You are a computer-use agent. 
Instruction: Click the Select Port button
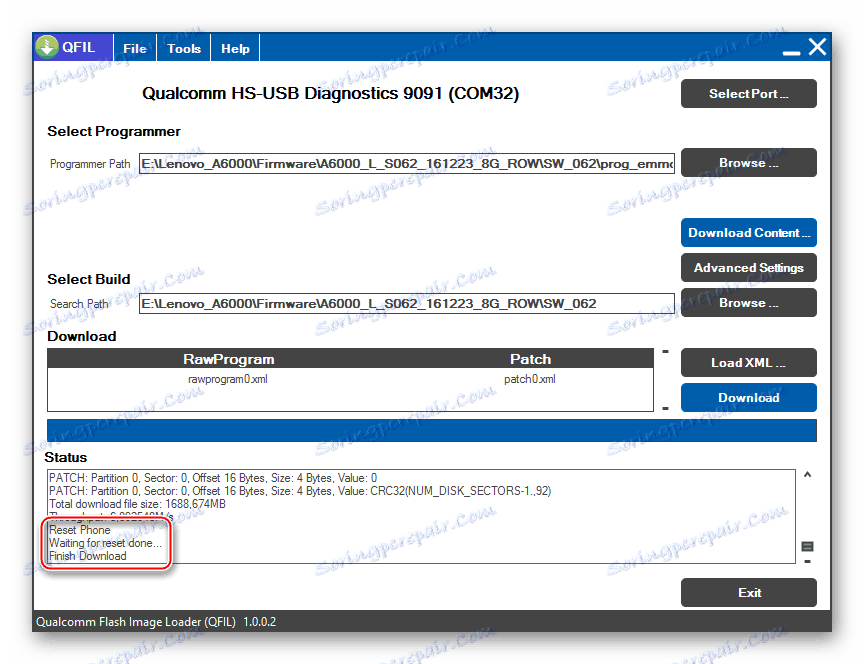tap(749, 94)
